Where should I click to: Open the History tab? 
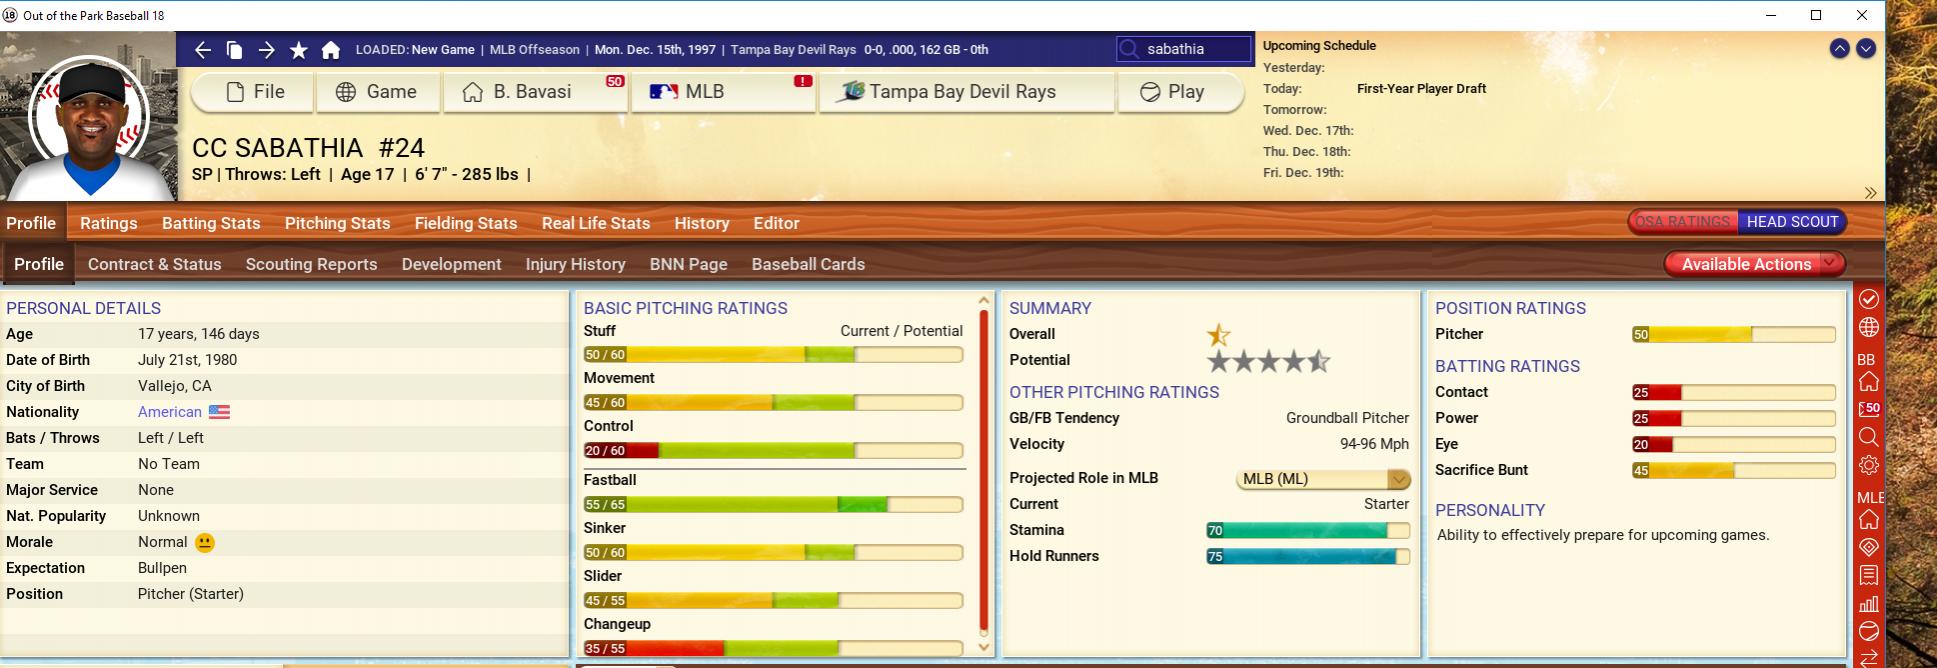(x=701, y=223)
